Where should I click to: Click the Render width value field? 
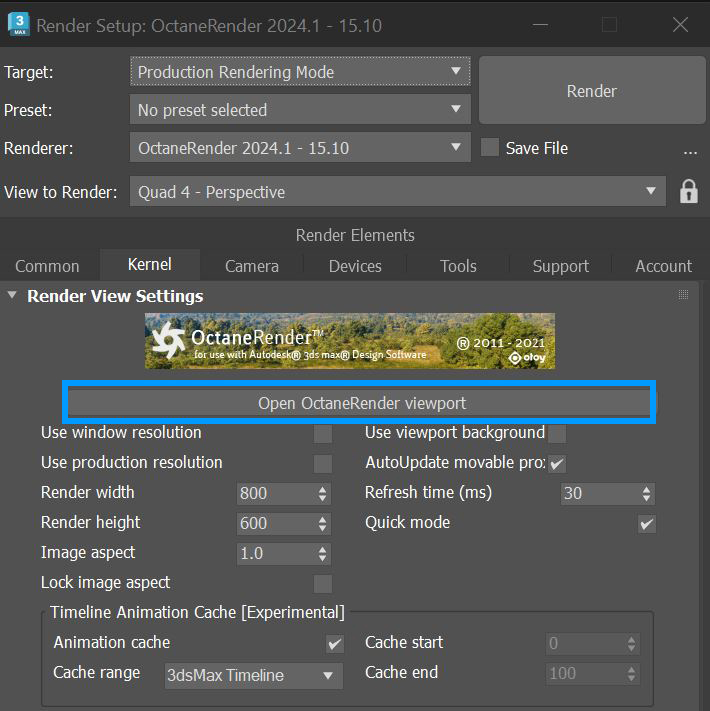[x=277, y=493]
